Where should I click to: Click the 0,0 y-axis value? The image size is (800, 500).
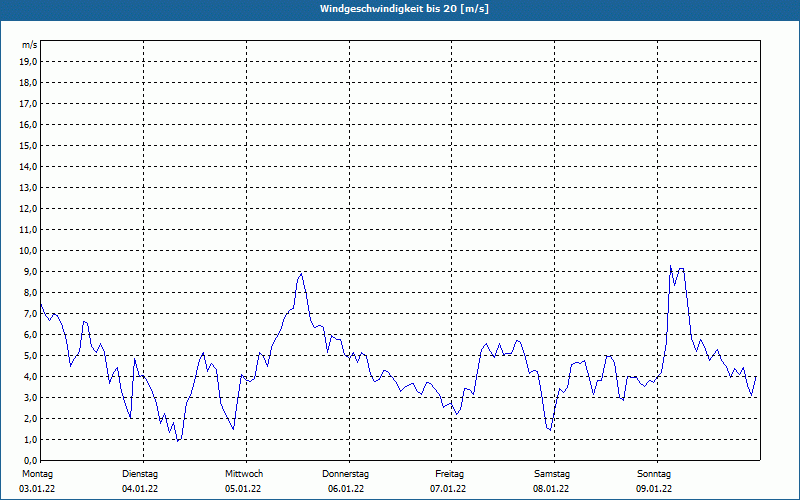pyautogui.click(x=30, y=460)
